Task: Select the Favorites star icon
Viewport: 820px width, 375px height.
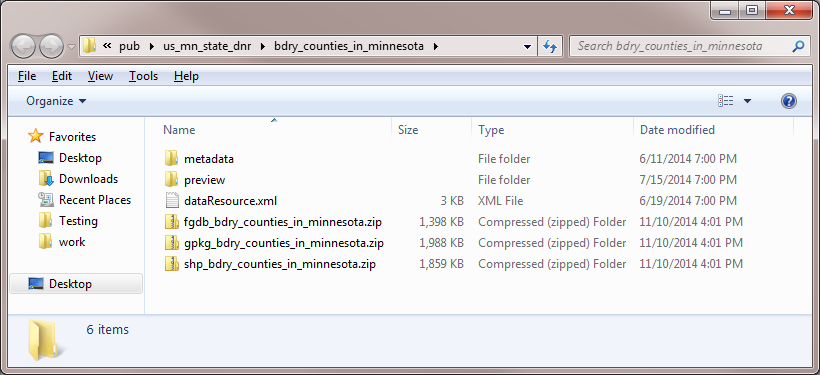Action: (36, 137)
